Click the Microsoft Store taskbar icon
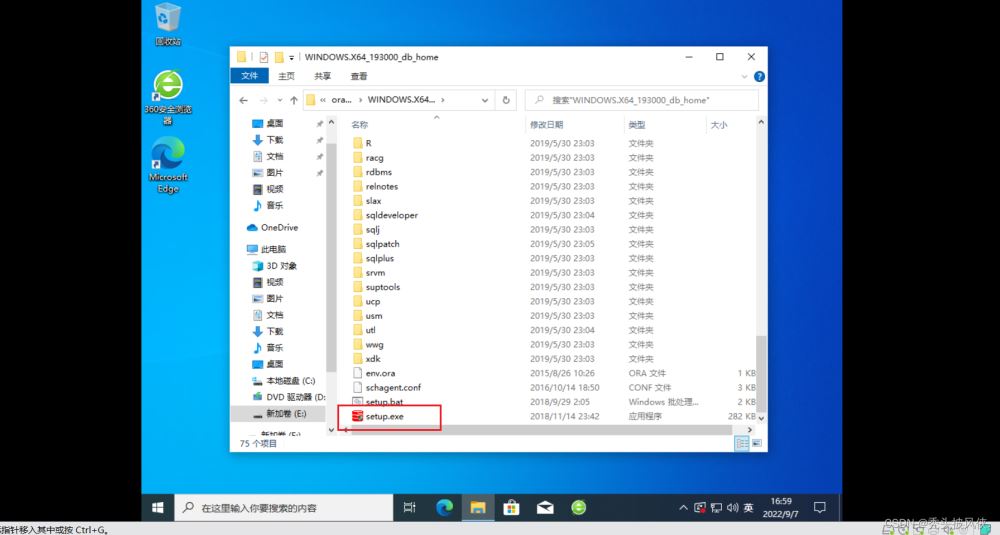Screen dimensions: 1000x535 pyautogui.click(x=511, y=508)
